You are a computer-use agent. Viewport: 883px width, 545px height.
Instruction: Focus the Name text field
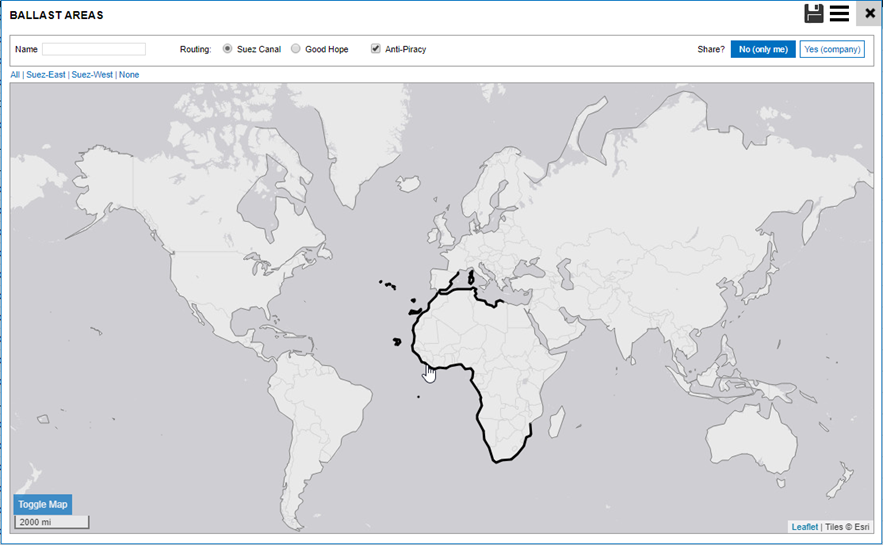pos(94,49)
